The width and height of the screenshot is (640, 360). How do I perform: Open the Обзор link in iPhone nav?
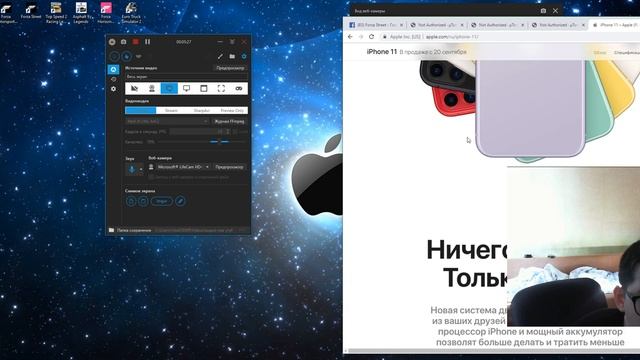tap(600, 52)
